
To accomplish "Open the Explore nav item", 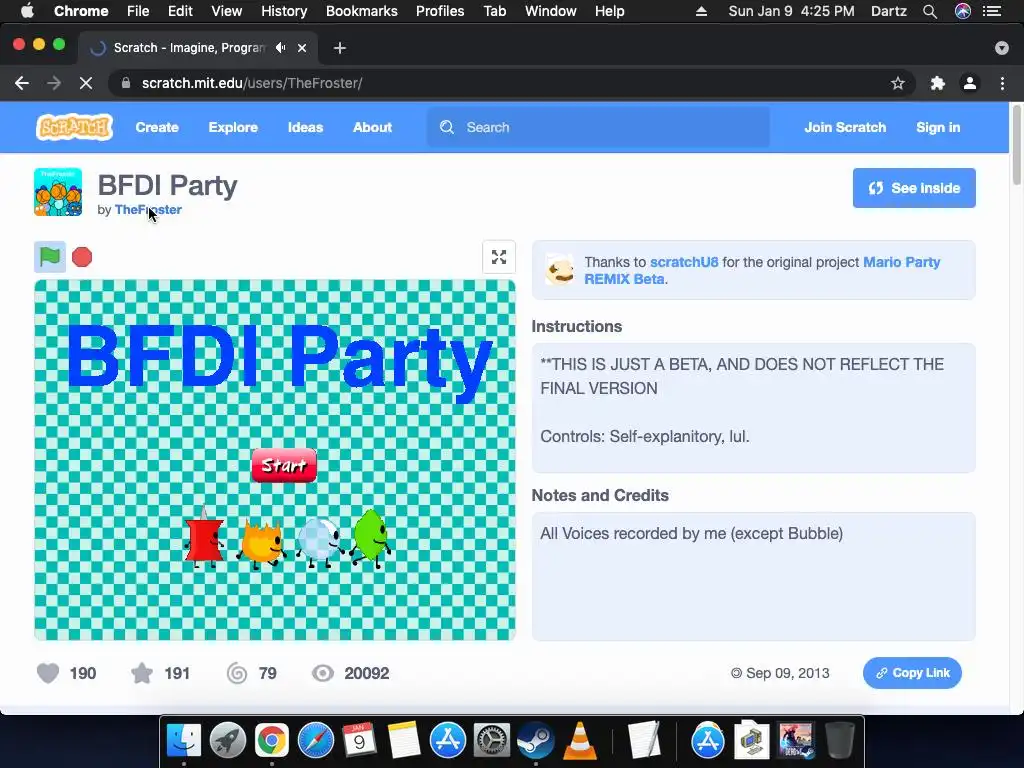I will click(233, 127).
